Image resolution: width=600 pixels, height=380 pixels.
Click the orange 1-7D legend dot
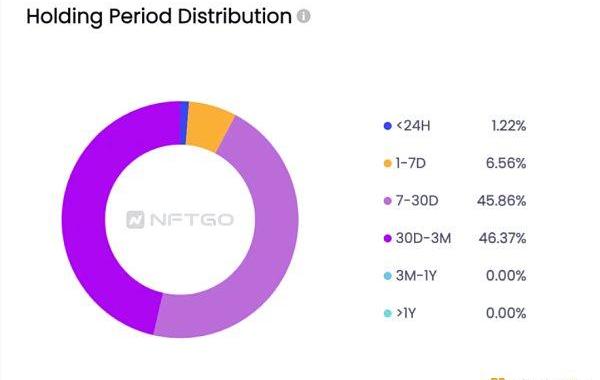coord(388,163)
